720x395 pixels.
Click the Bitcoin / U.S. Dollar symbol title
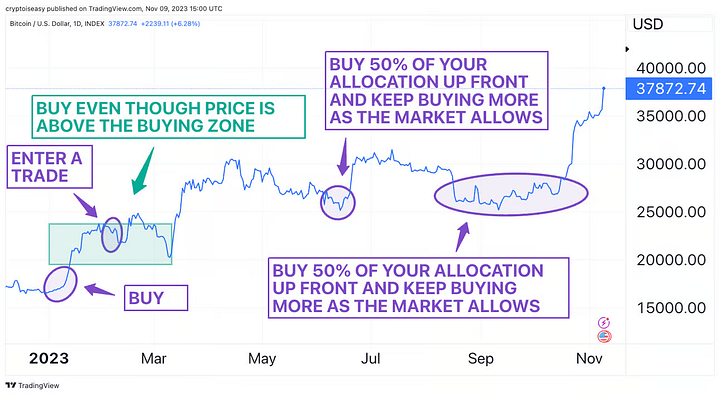57,23
